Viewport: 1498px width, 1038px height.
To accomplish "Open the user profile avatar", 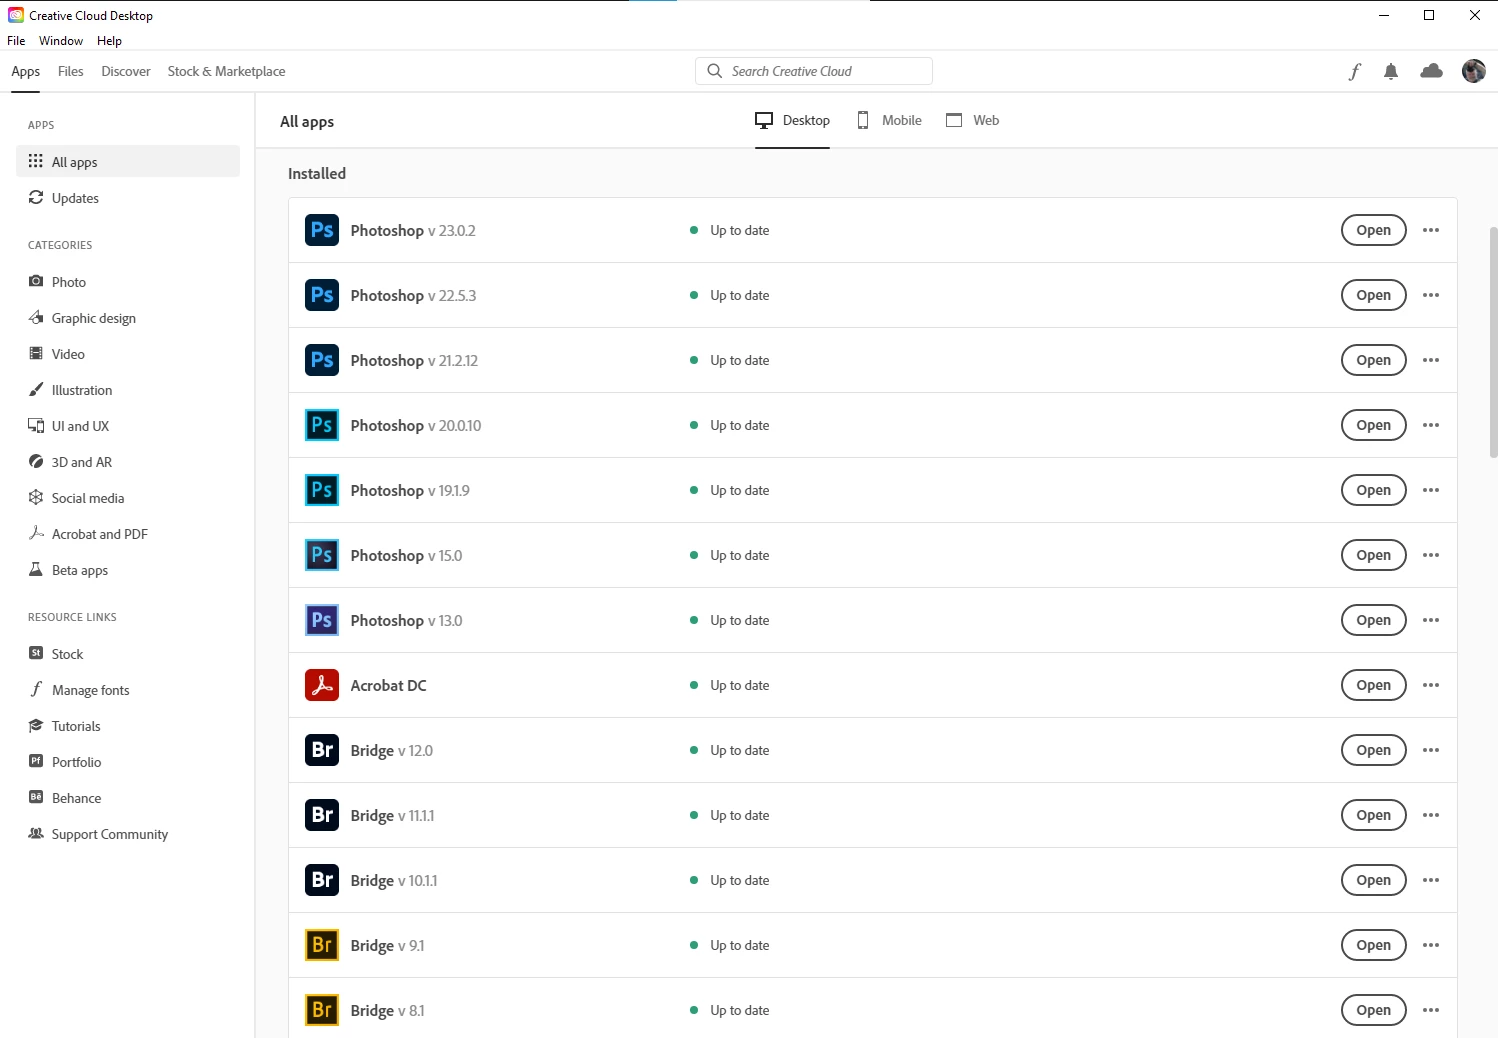I will pos(1474,71).
